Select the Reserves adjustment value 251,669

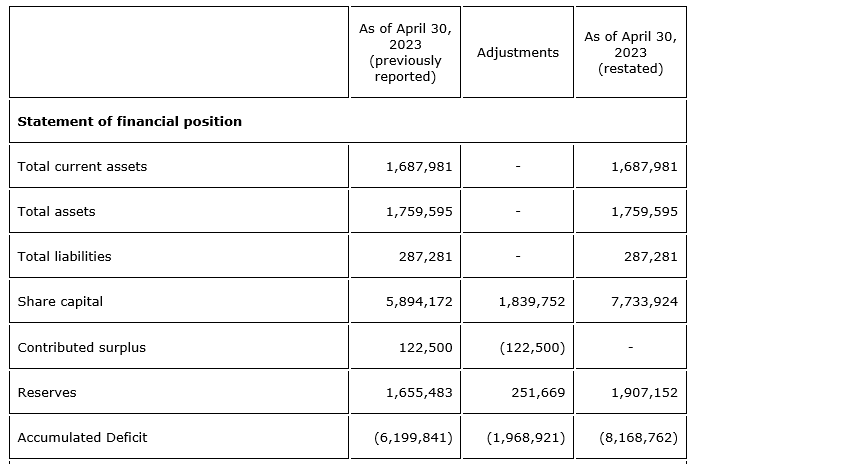coord(538,393)
